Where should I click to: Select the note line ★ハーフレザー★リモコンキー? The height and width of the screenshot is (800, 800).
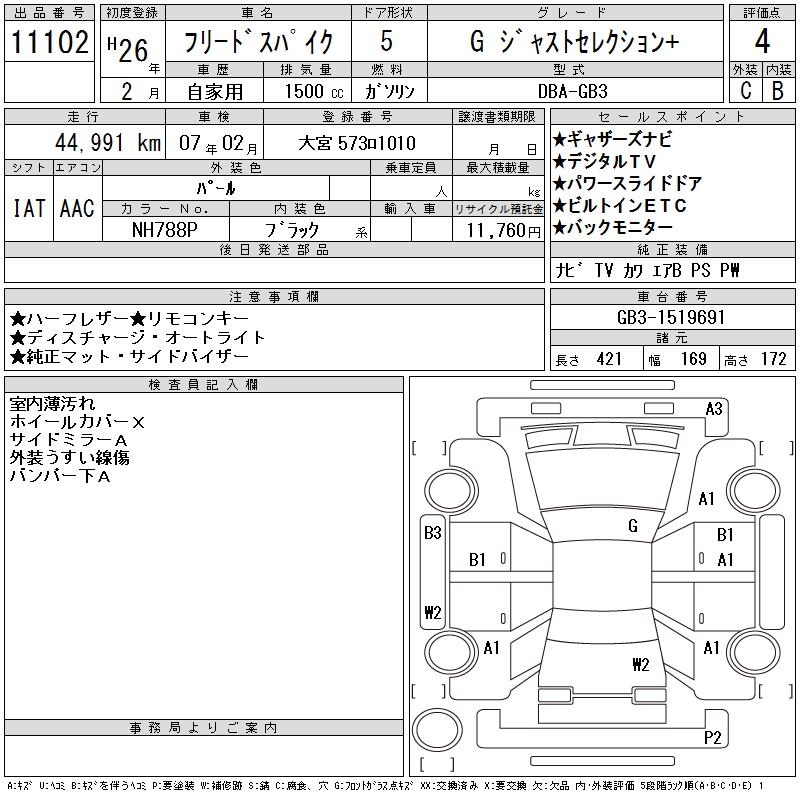point(129,319)
